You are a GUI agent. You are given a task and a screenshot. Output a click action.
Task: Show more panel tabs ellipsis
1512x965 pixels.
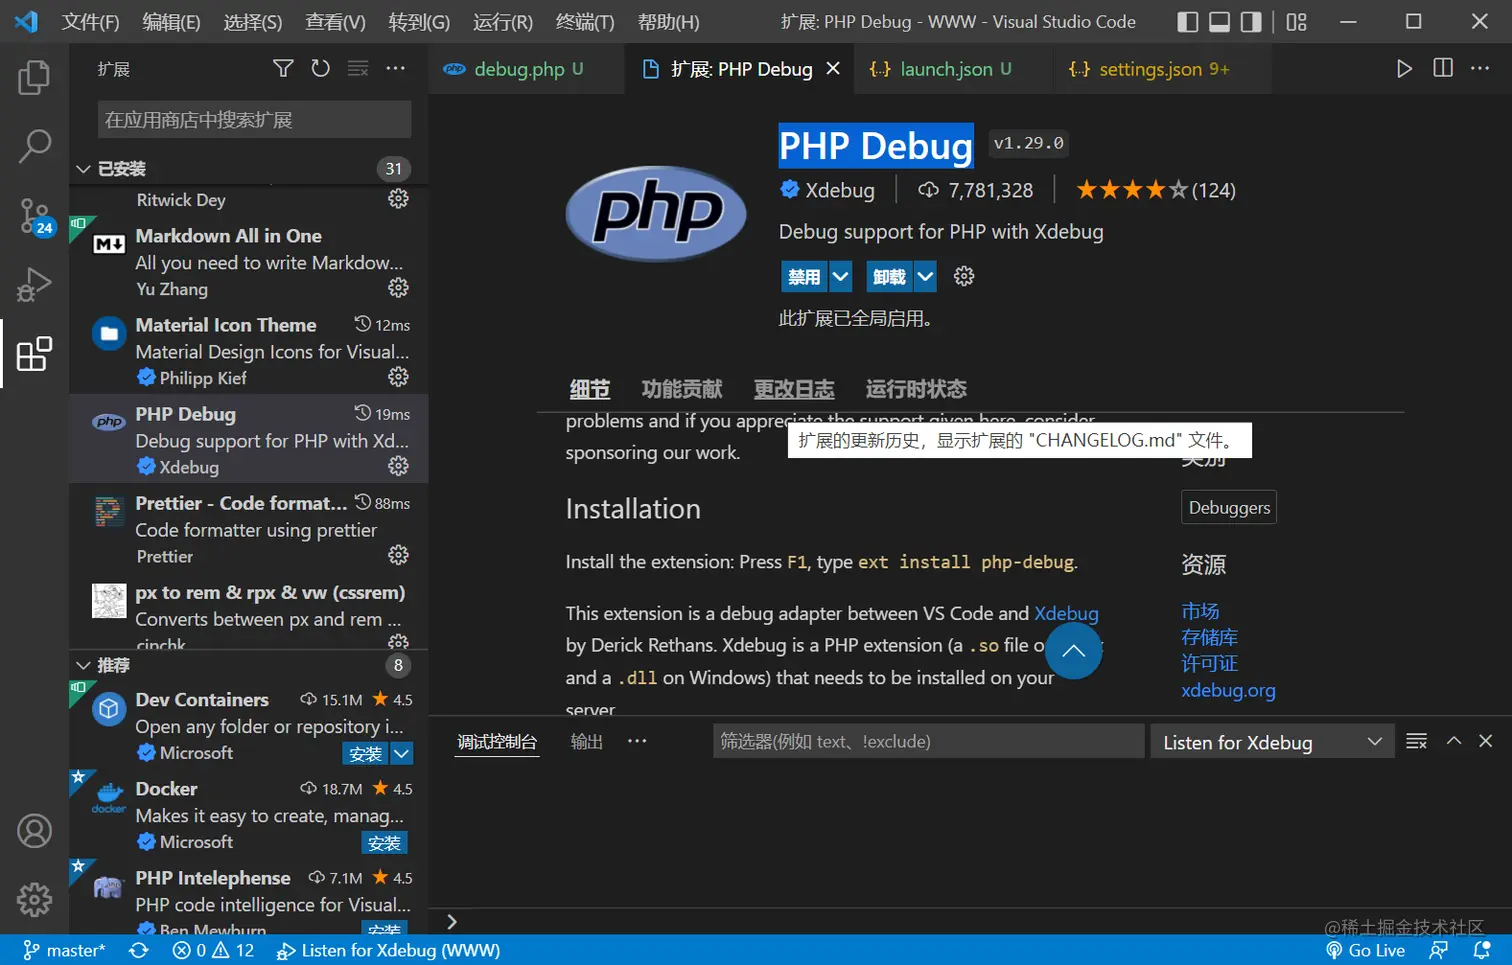click(637, 741)
